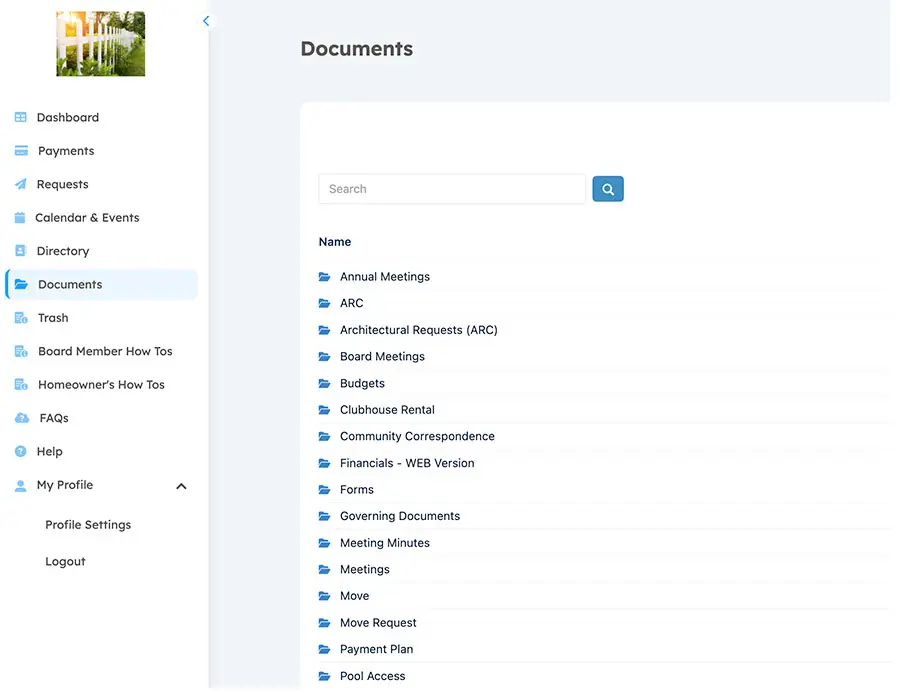Click the Homeowner's How Tos icon
The height and width of the screenshot is (694, 900).
pyautogui.click(x=21, y=385)
